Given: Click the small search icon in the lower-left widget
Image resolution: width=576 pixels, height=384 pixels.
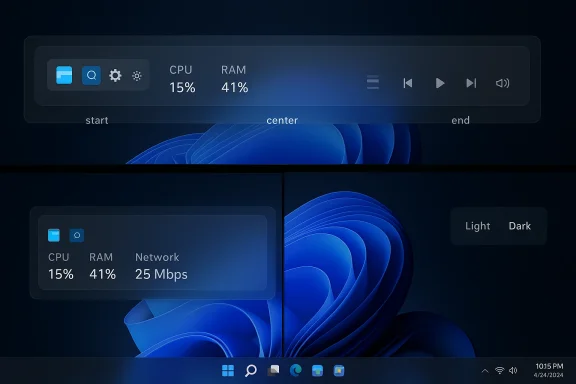Looking at the screenshot, I should tap(77, 235).
